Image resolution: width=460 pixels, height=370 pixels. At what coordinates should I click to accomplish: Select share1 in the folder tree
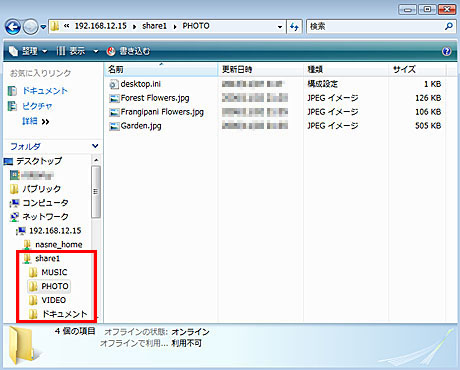[47, 258]
